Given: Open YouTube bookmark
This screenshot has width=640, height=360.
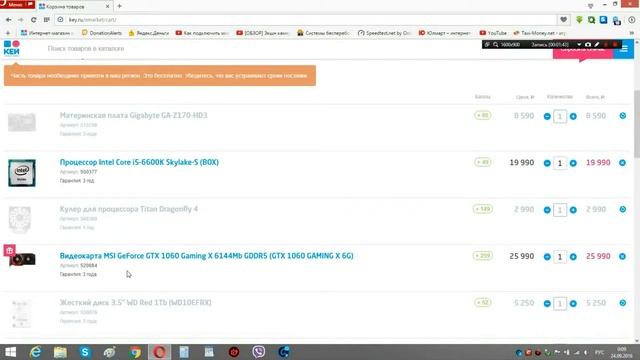Looking at the screenshot, I should tap(493, 33).
